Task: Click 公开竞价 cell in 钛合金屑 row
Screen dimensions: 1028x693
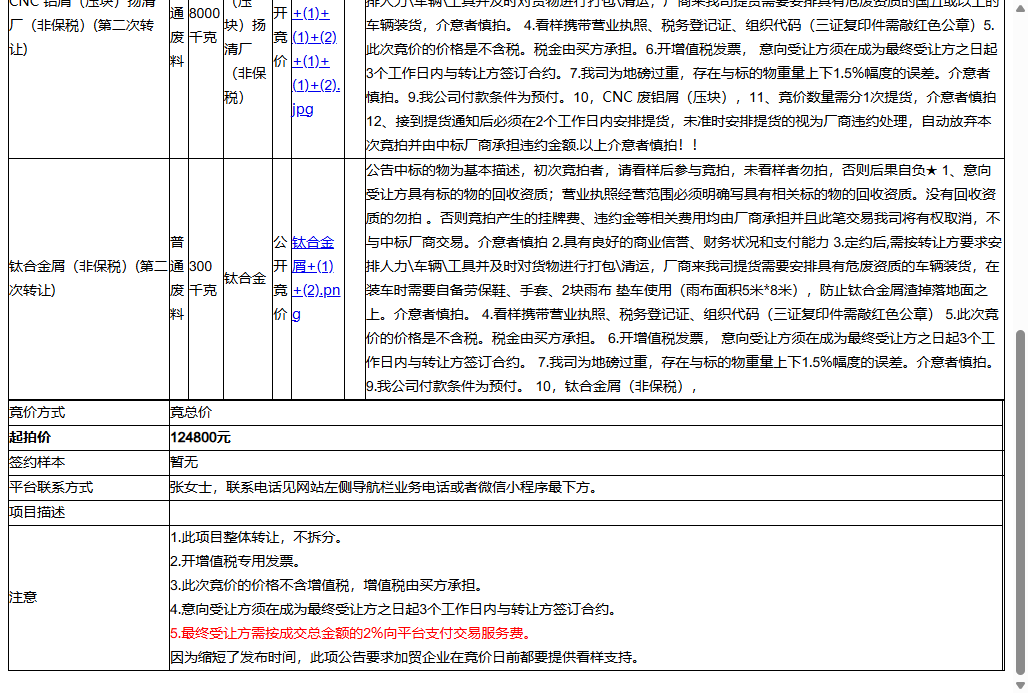Action: click(281, 279)
